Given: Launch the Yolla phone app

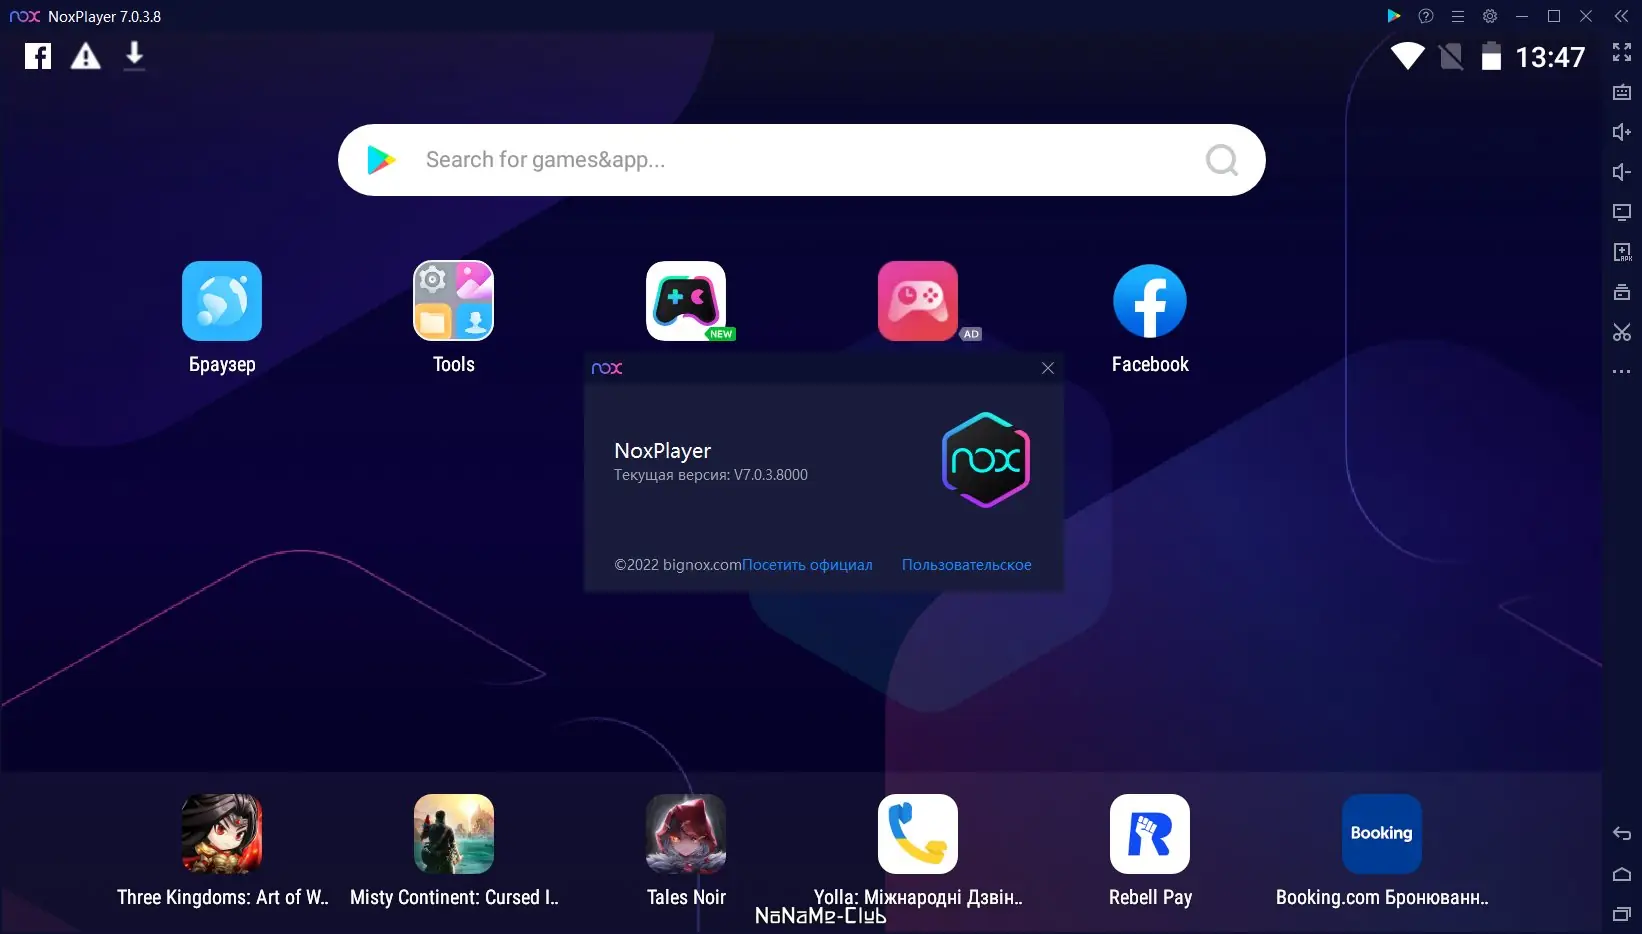Looking at the screenshot, I should [918, 834].
